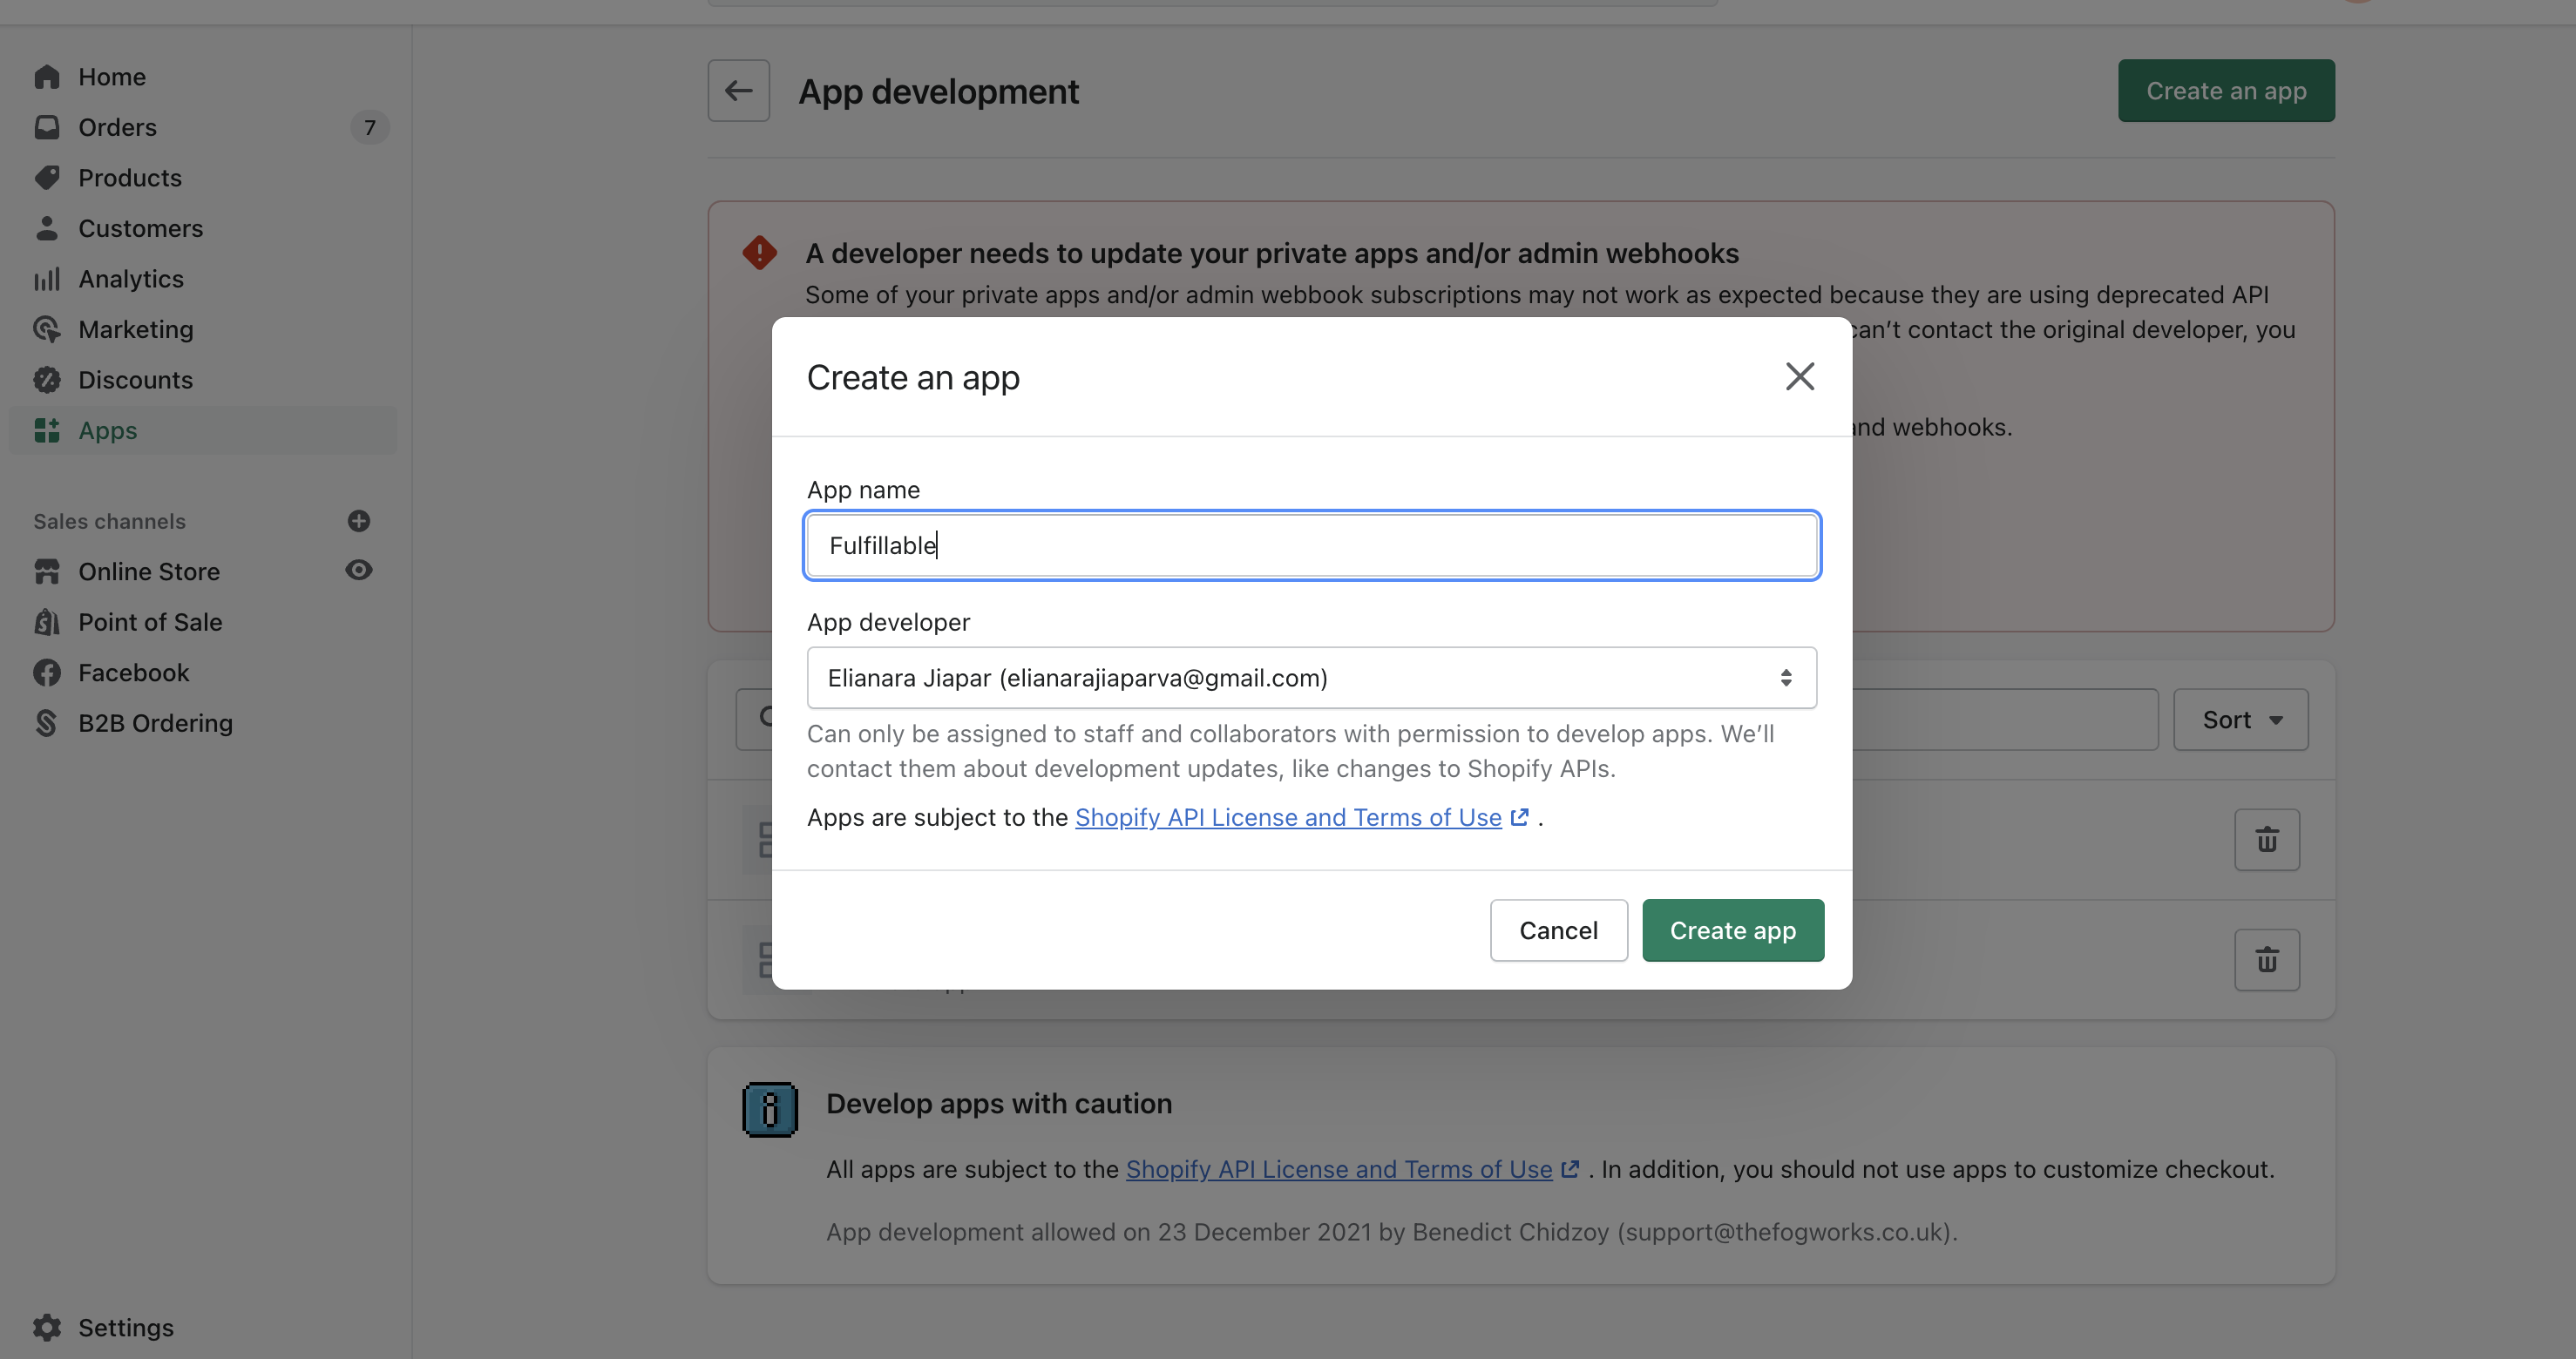This screenshot has width=2576, height=1359.
Task: Click the Home icon in sidebar
Action: [x=46, y=77]
